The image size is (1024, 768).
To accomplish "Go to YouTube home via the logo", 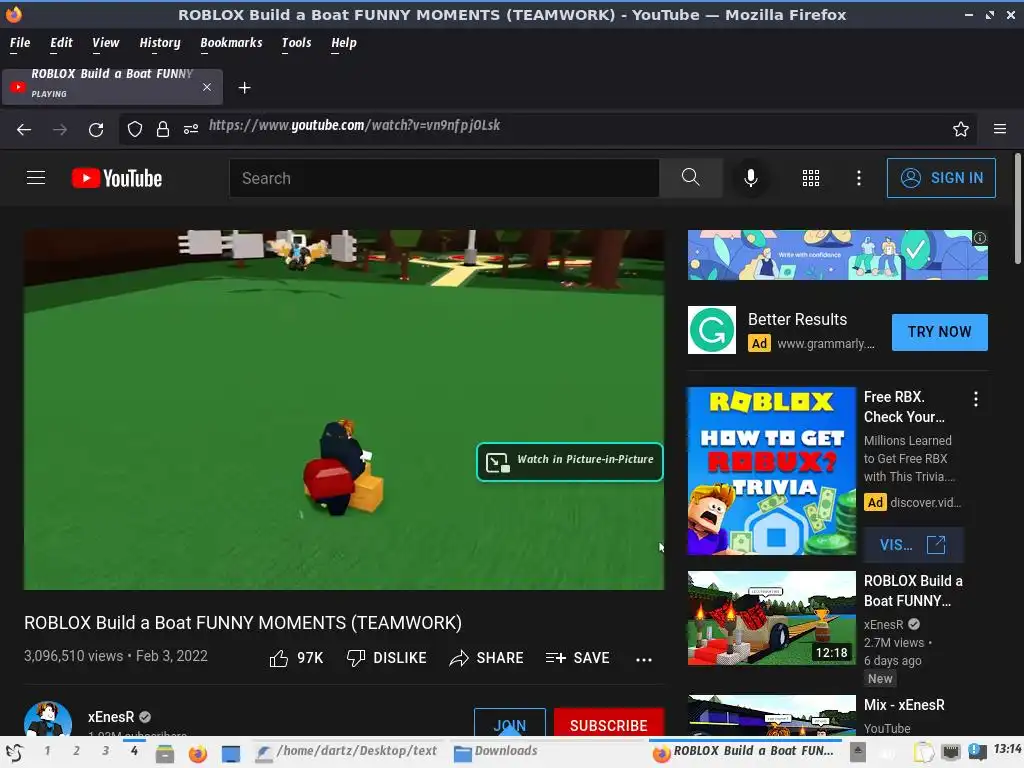I will click(x=117, y=178).
